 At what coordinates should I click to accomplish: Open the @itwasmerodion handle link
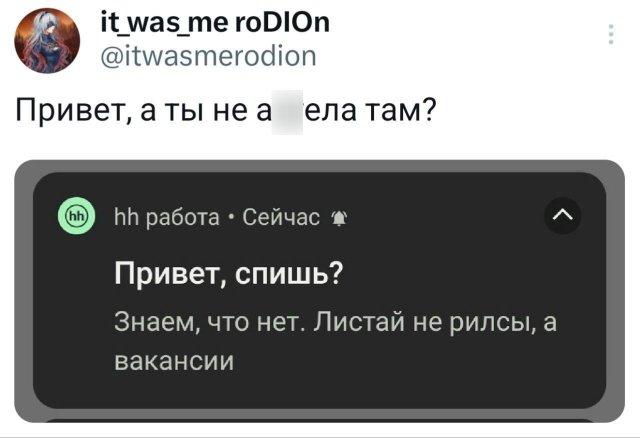coord(208,56)
